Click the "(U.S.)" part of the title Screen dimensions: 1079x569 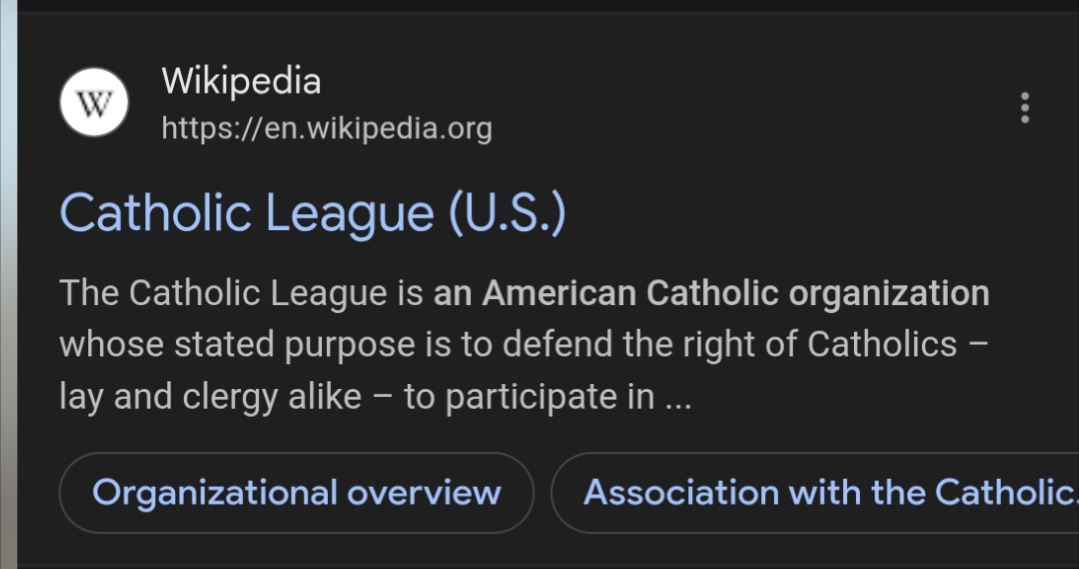tap(506, 213)
